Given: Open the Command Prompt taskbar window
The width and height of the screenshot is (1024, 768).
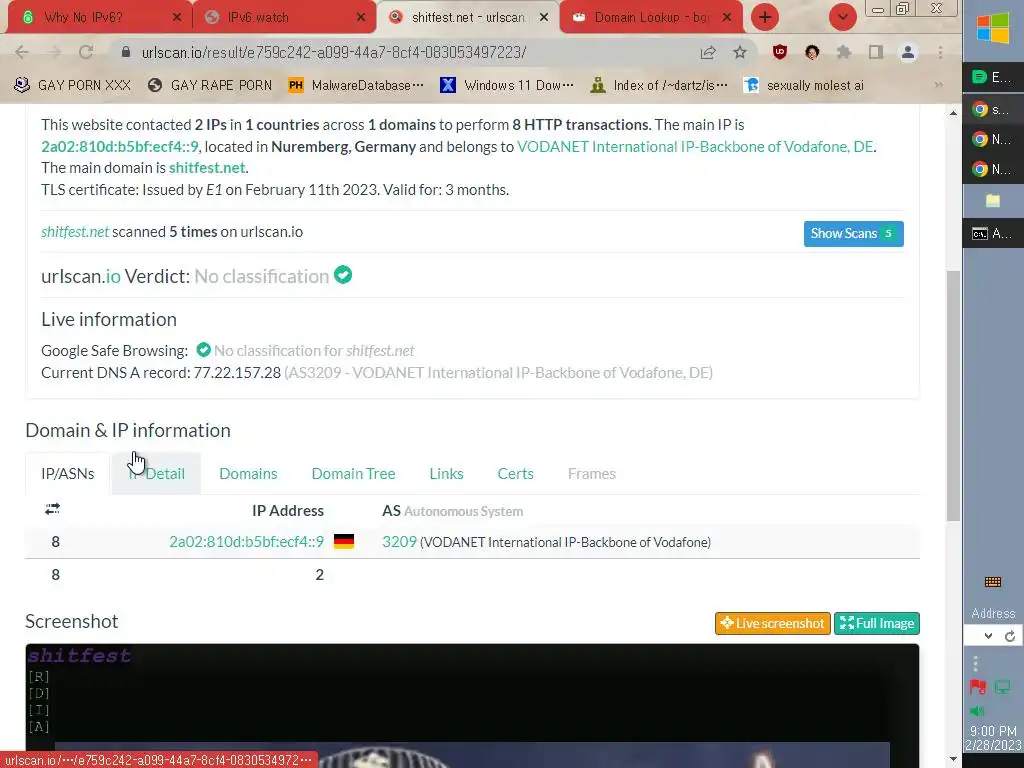Looking at the screenshot, I should [x=993, y=233].
